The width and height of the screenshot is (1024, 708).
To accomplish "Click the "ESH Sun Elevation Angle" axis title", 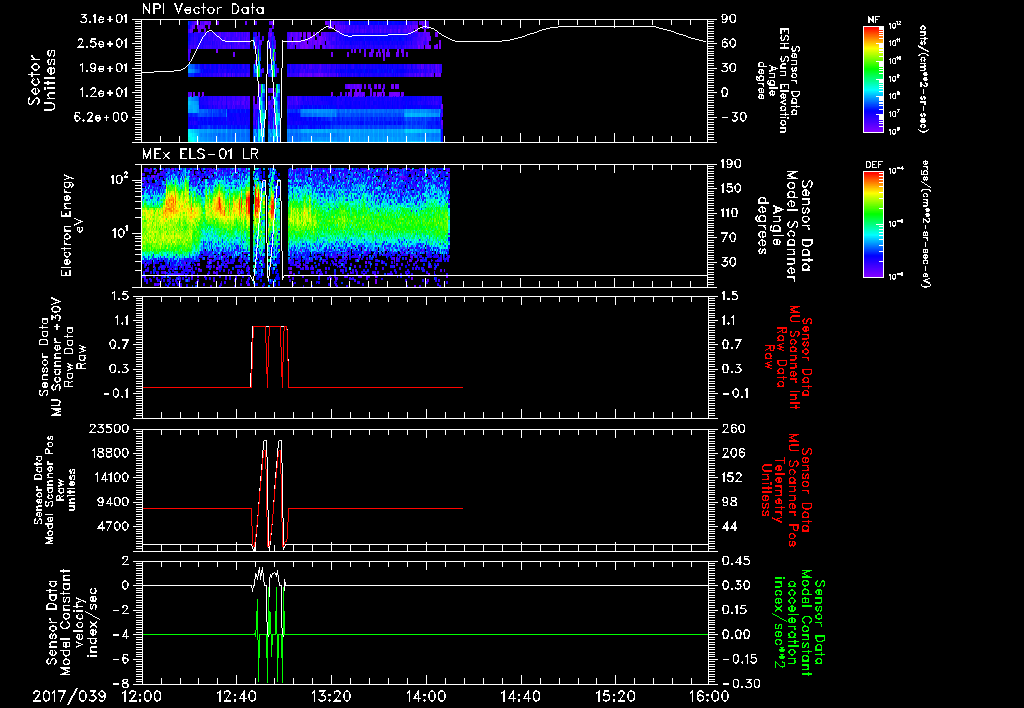I will pos(776,80).
